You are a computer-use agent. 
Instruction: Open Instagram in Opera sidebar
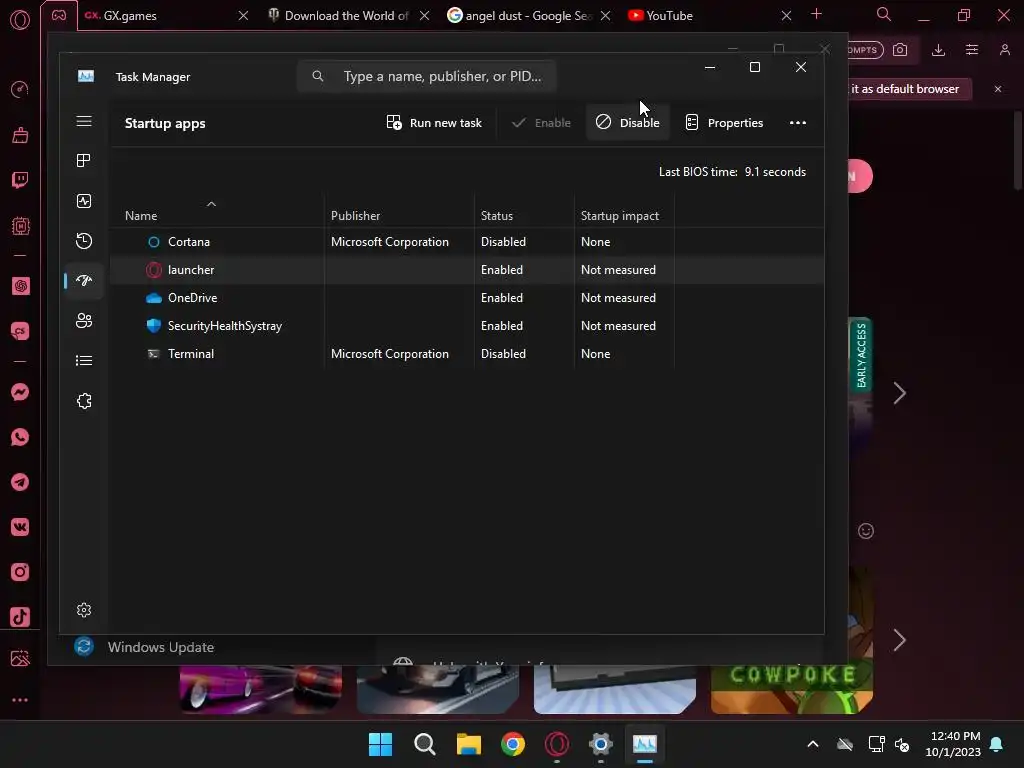pos(20,572)
